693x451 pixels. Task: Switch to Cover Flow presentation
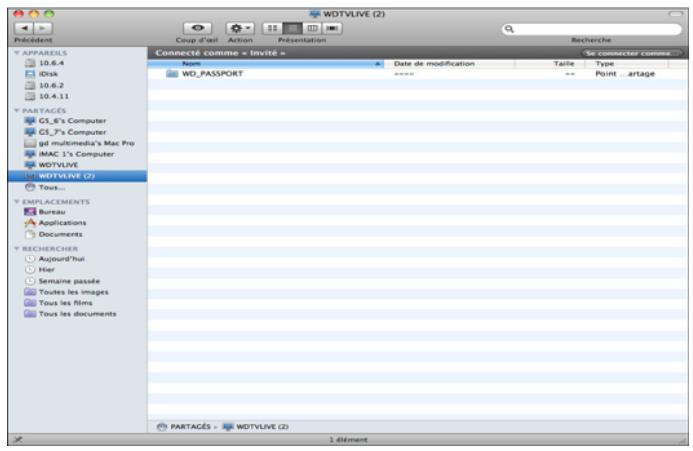(x=332, y=28)
